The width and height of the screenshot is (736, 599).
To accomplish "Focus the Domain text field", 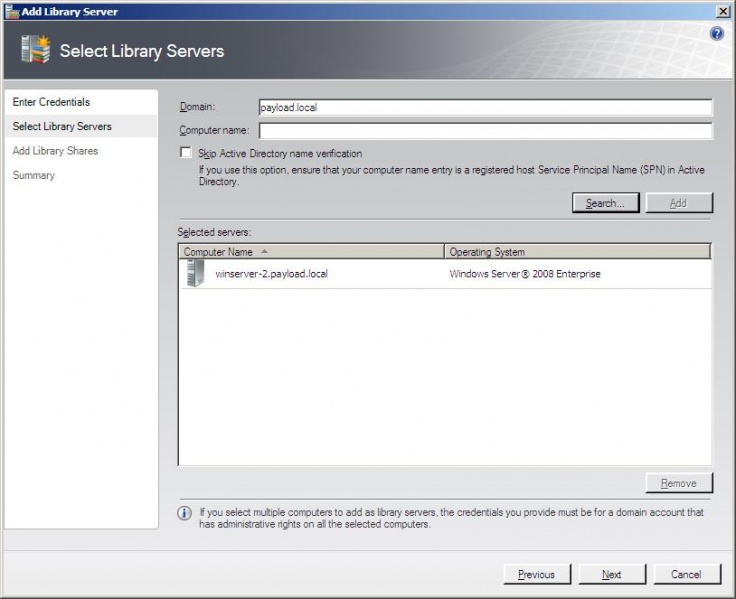I will pos(485,107).
